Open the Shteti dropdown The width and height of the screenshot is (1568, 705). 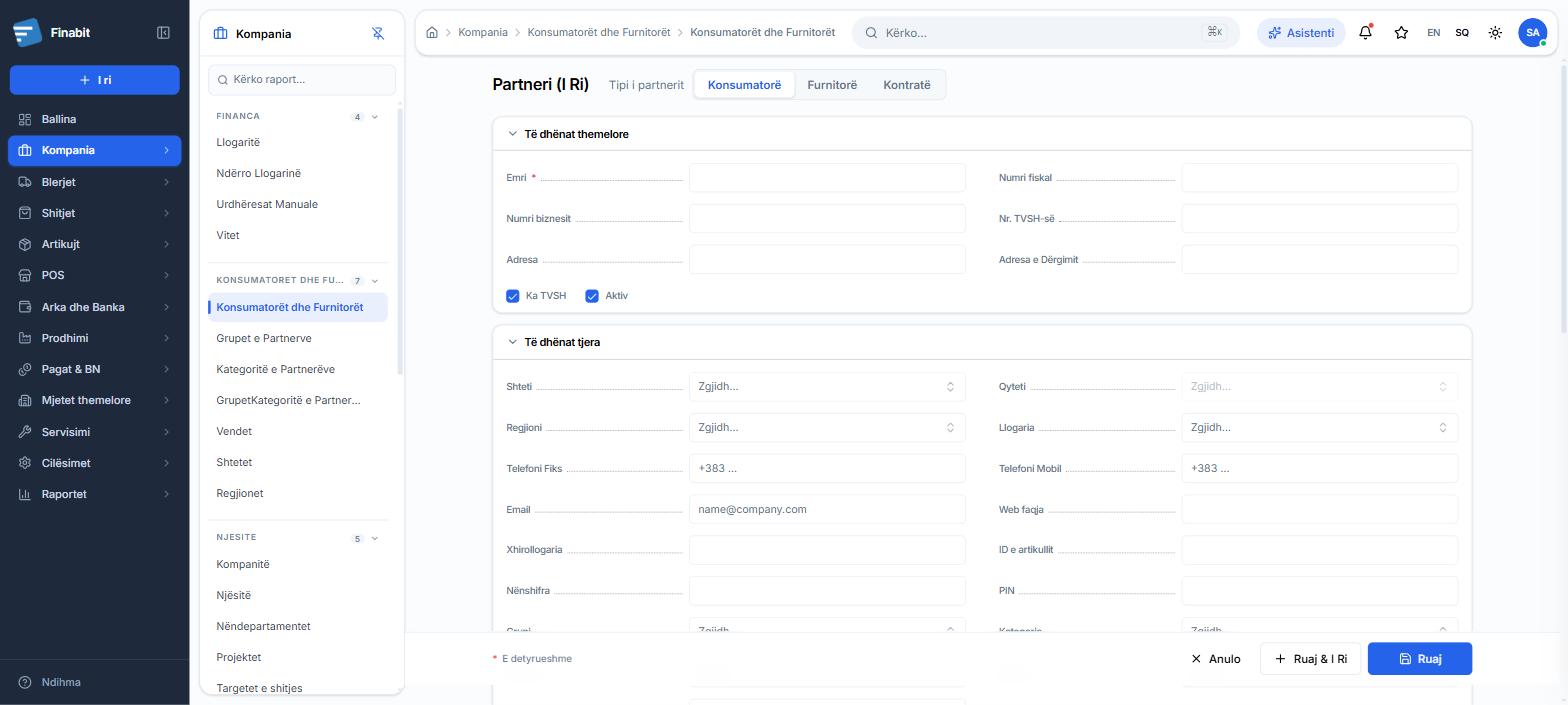pyautogui.click(x=827, y=387)
